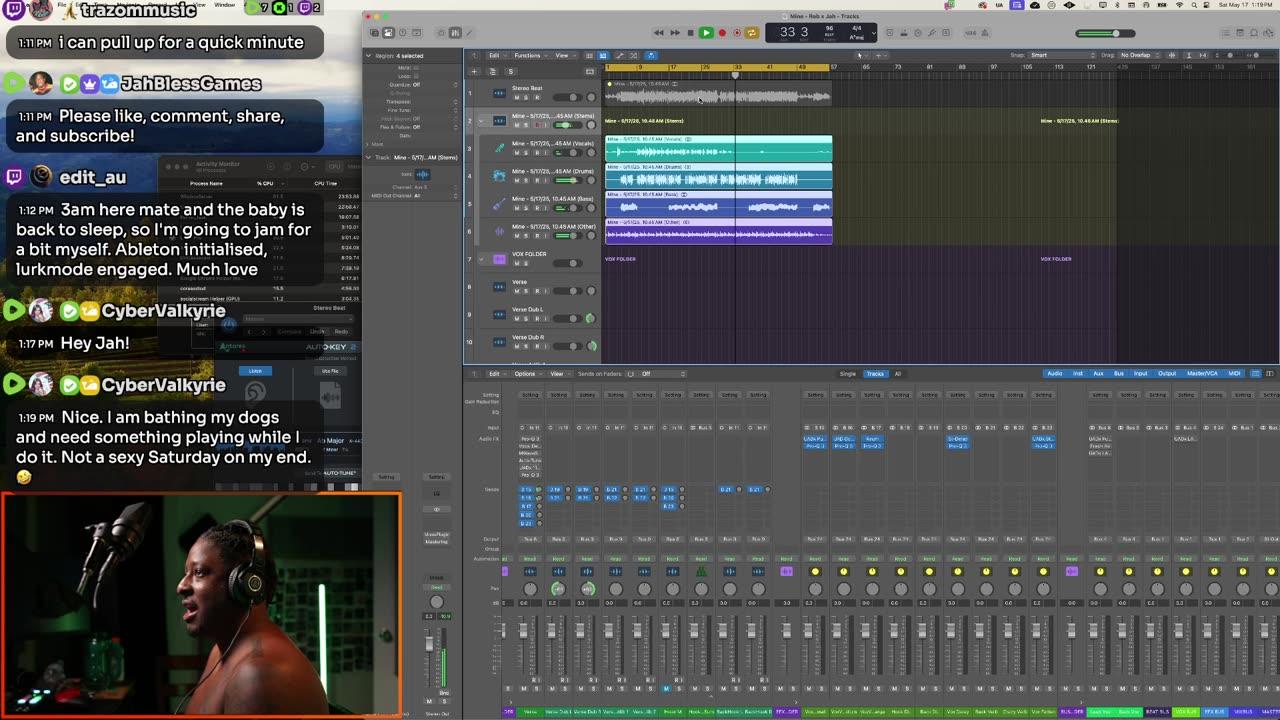Screen dimensions: 1280x720
Task: Collapse the VOX FOLDER track stack arrow
Action: point(482,259)
